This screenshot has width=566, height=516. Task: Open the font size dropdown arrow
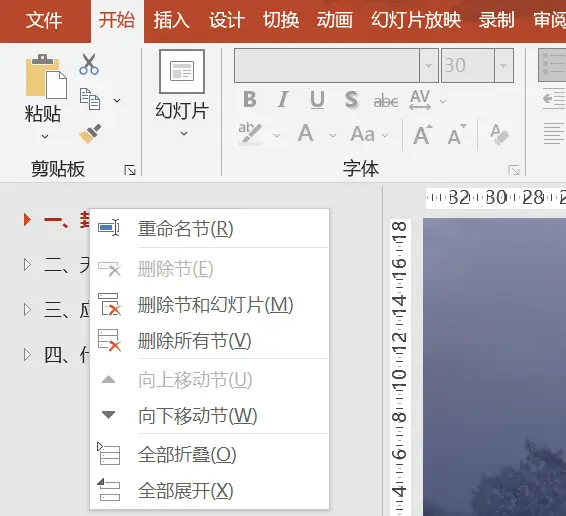[504, 66]
